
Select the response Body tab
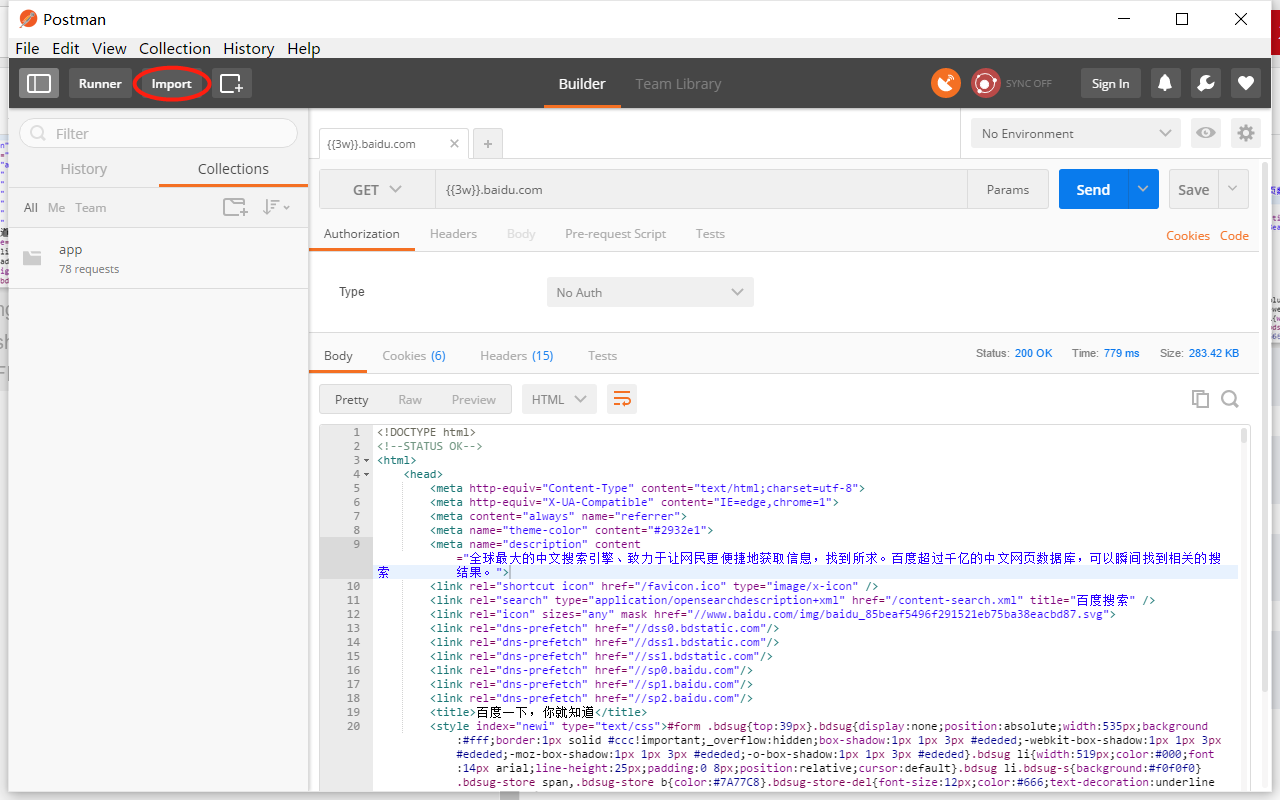[x=338, y=355]
